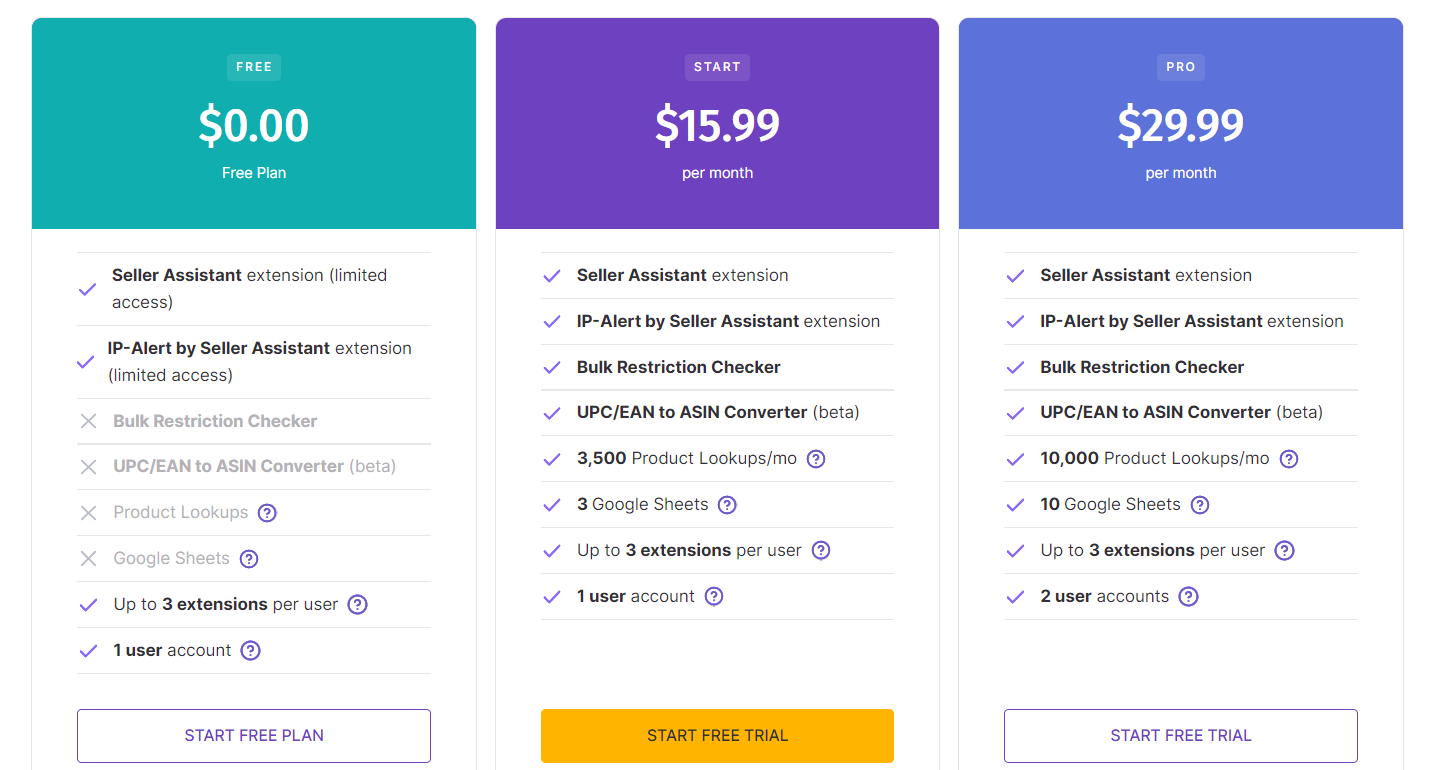Select the FREE plan badge

tap(253, 67)
